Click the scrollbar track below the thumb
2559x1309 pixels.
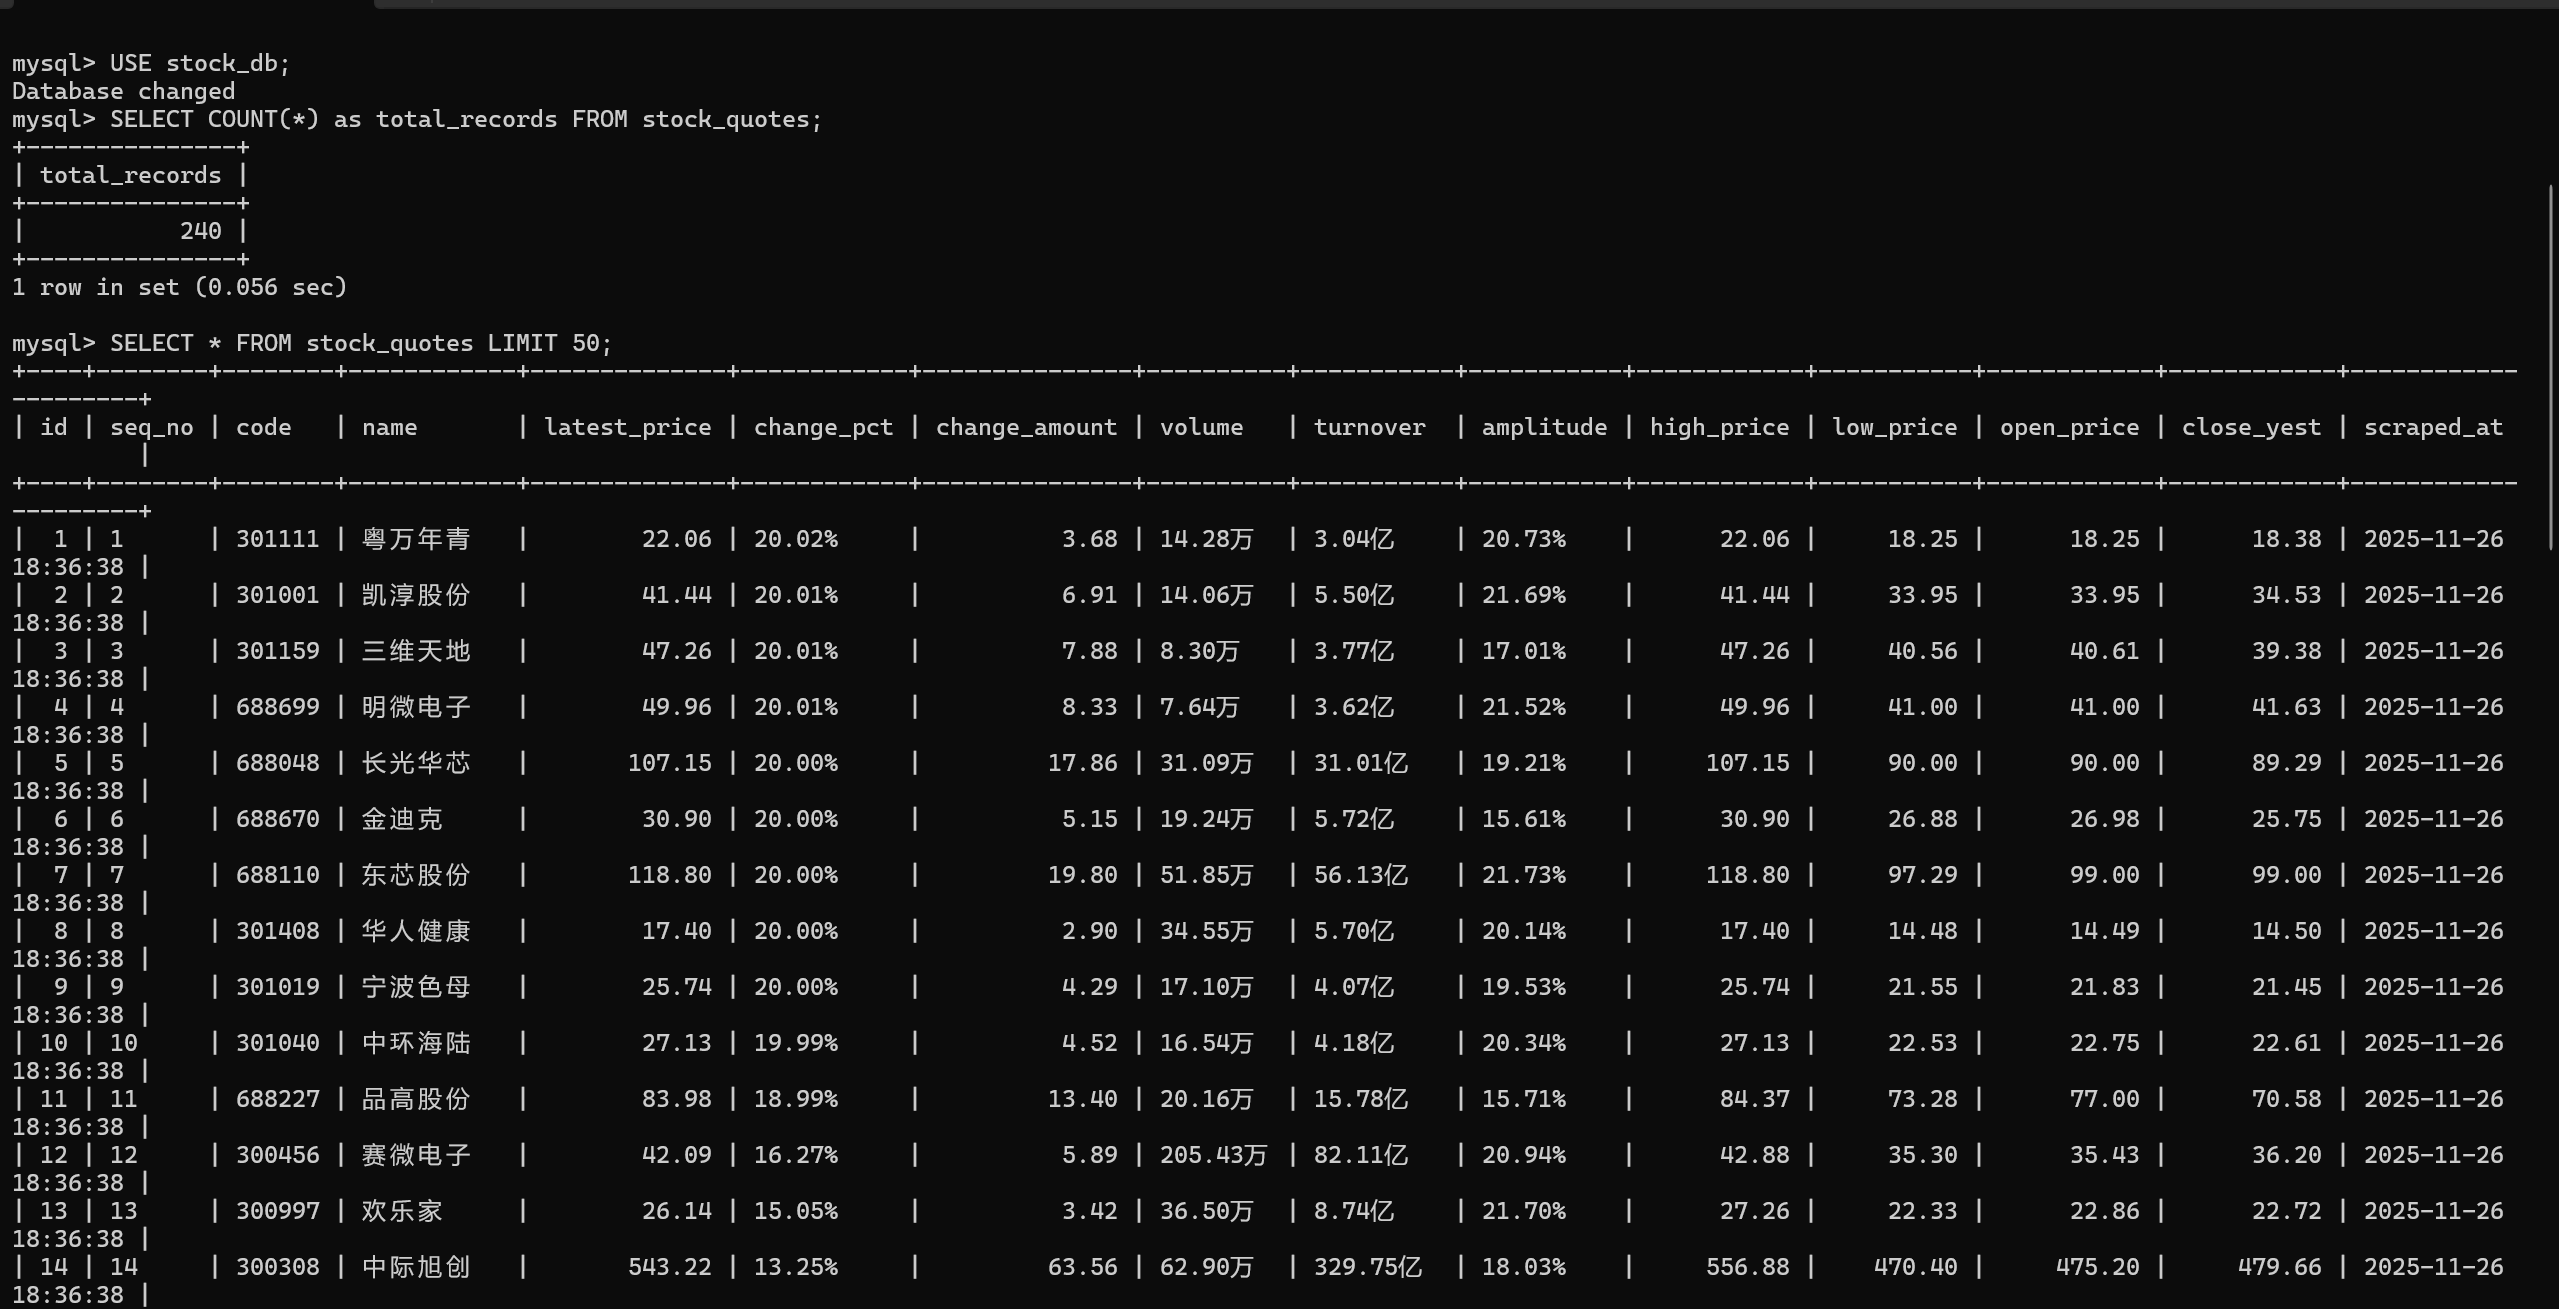click(x=2552, y=900)
